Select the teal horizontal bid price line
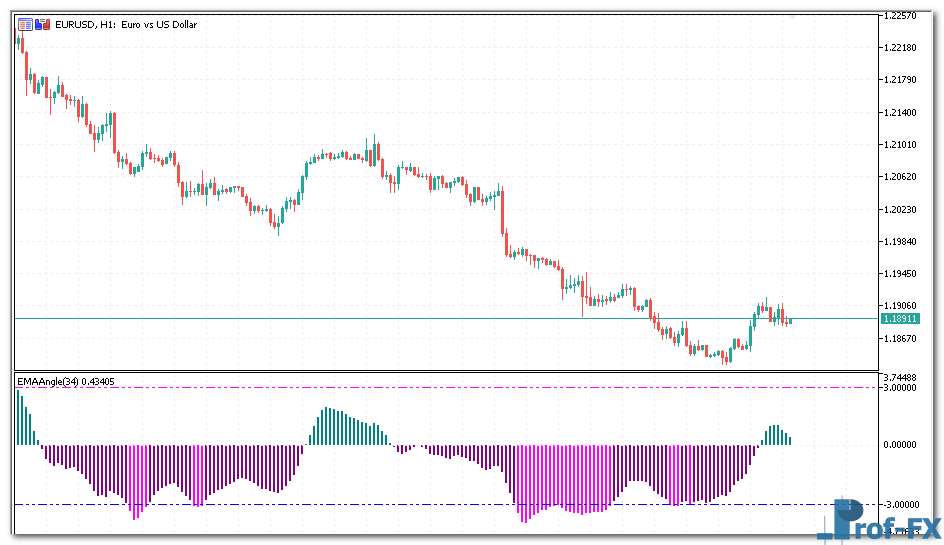 (400, 318)
